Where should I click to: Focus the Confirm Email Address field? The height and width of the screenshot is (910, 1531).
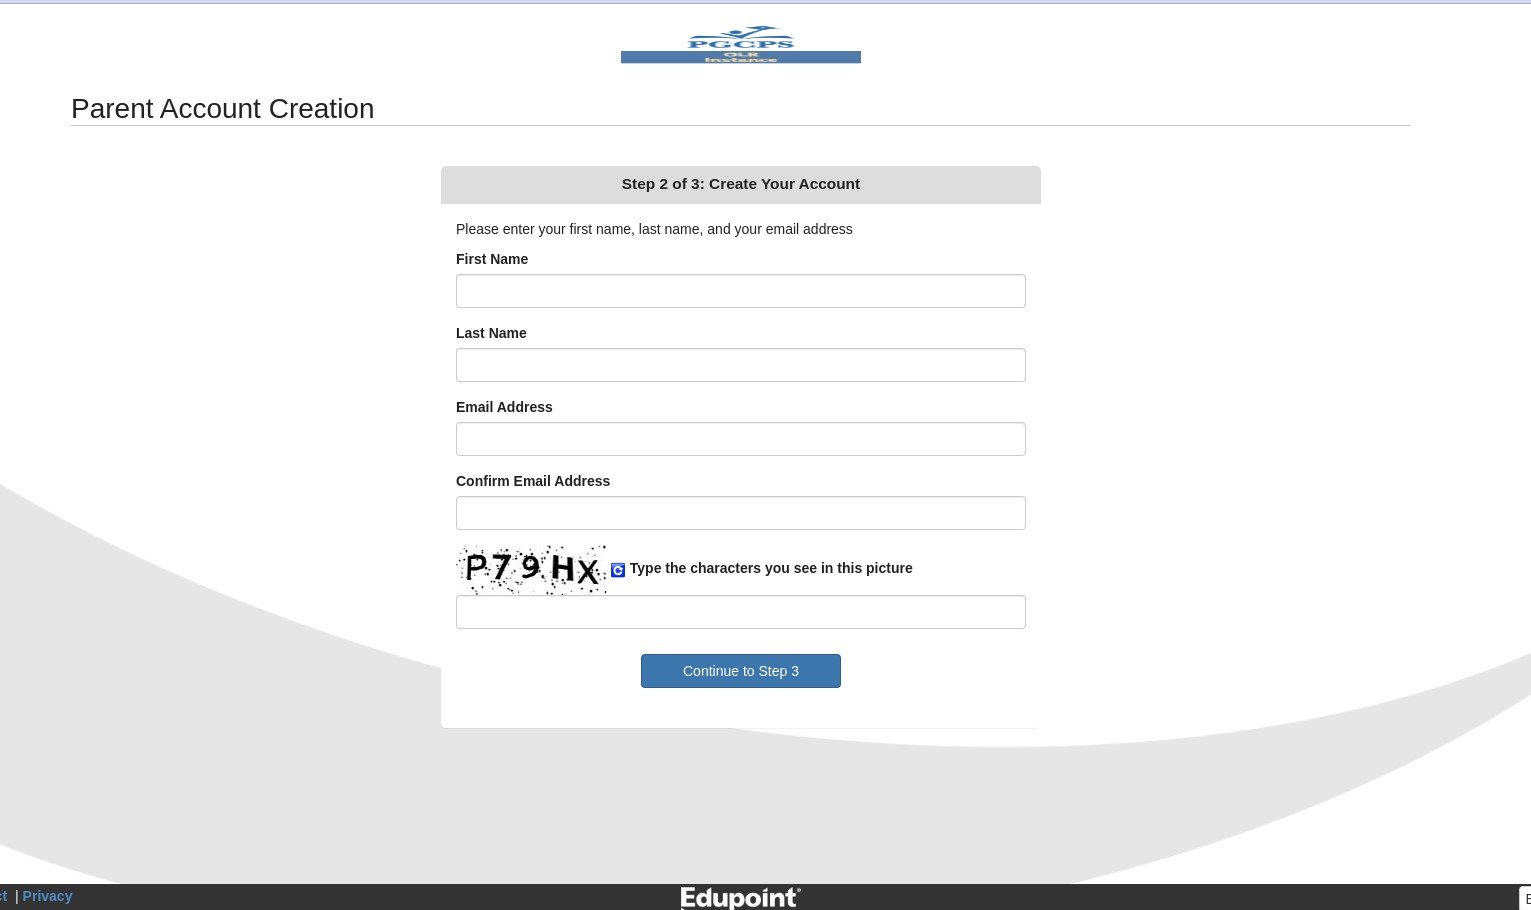(740, 513)
